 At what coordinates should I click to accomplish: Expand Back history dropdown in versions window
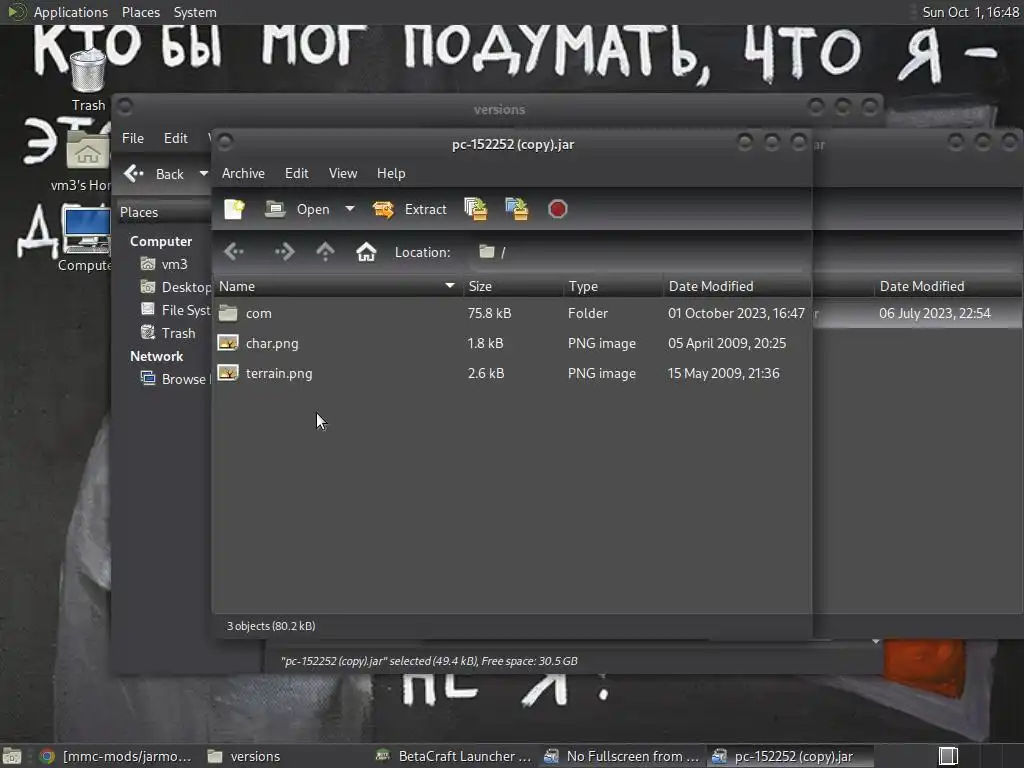pos(203,174)
